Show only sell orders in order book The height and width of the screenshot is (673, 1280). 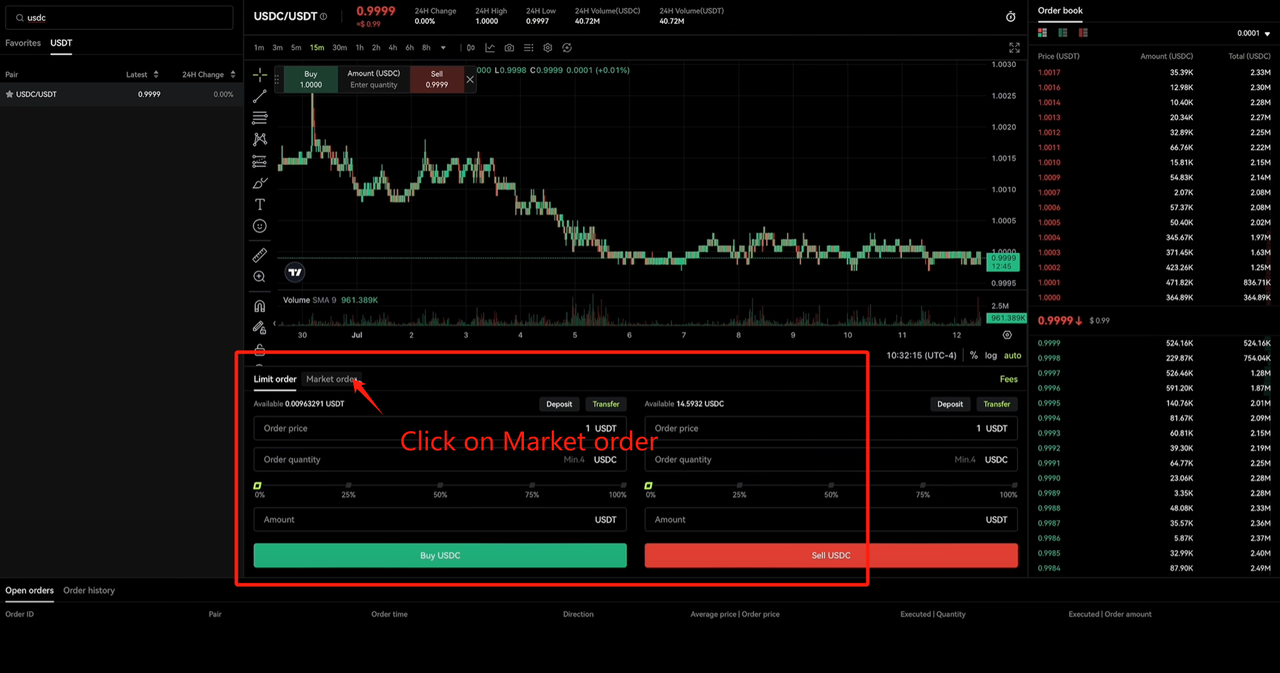tap(1083, 33)
